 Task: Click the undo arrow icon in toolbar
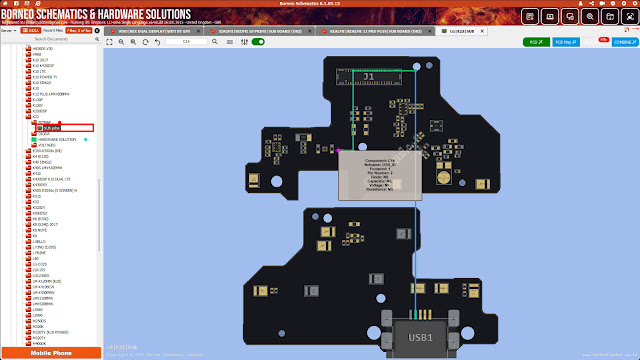coord(158,42)
